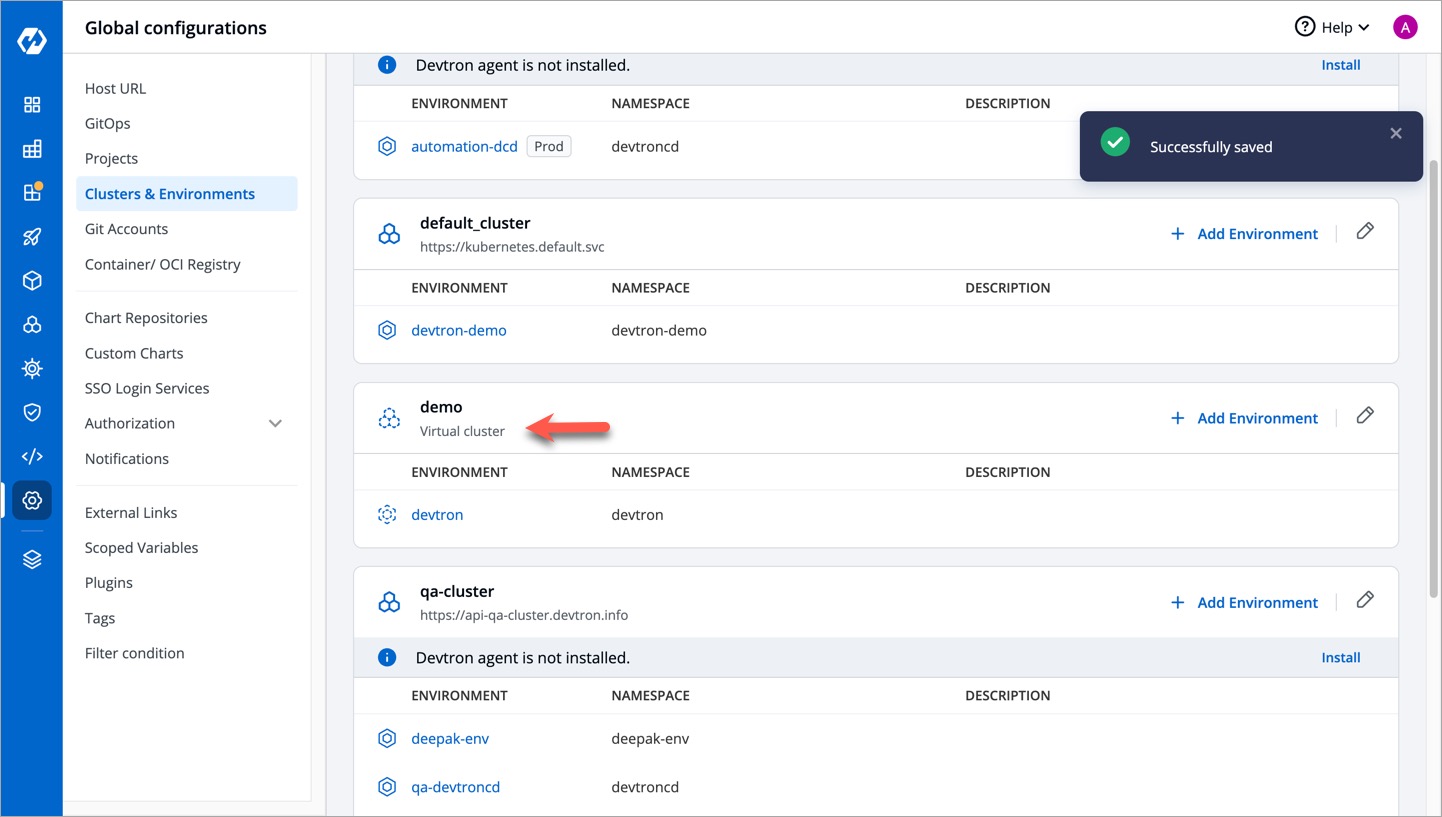The width and height of the screenshot is (1442, 817).
Task: Open the Clusters hexagon icon in sidebar
Action: 32,325
